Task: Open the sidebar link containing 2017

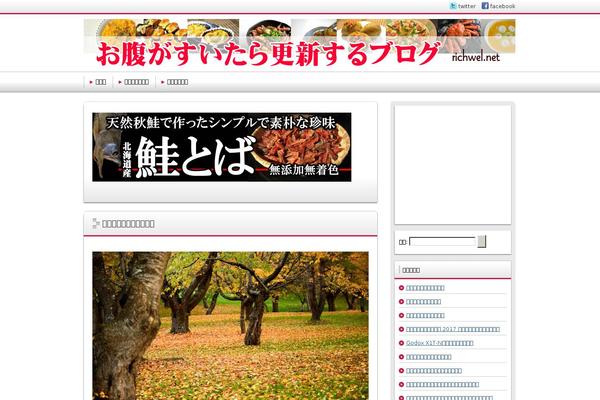Action: click(x=453, y=329)
